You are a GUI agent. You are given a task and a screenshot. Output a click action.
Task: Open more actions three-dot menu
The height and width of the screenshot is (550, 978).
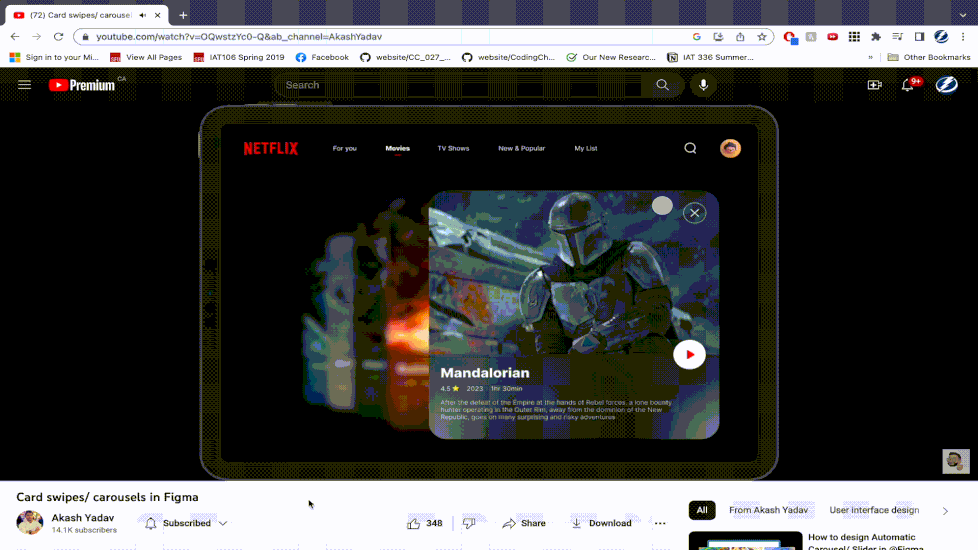coord(660,523)
